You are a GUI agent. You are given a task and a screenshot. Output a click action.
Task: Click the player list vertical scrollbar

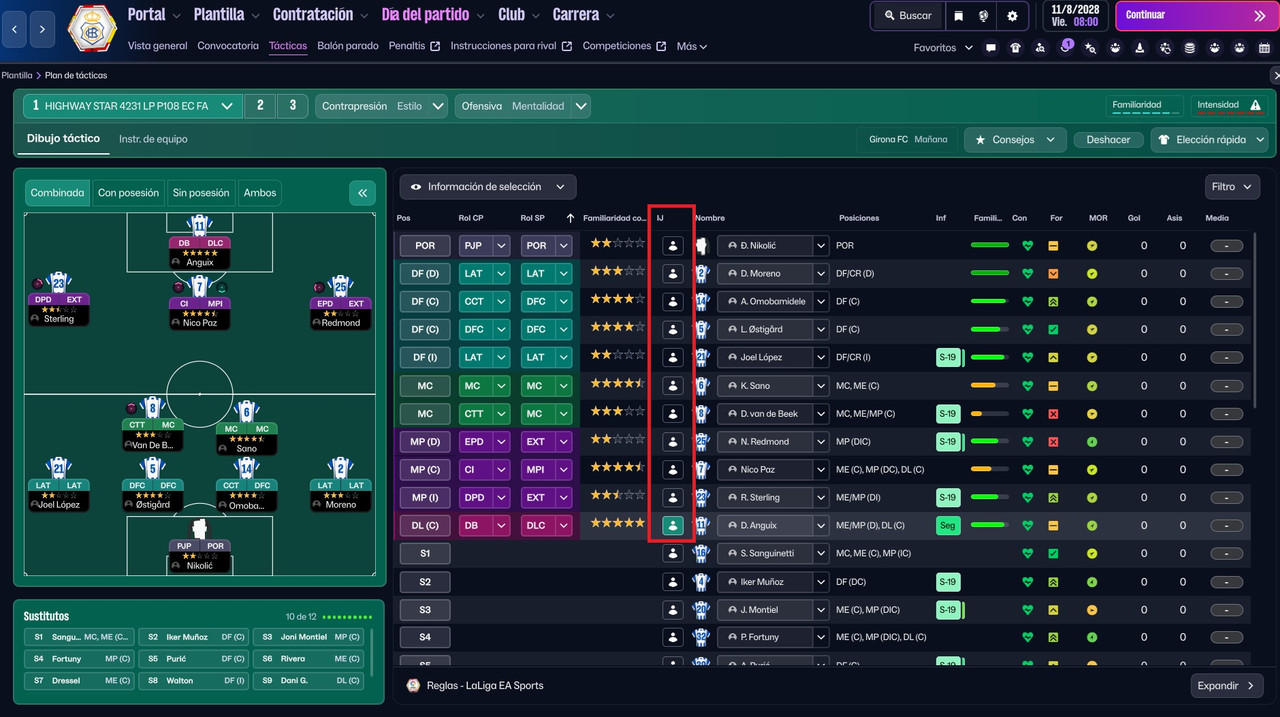pos(1253,320)
